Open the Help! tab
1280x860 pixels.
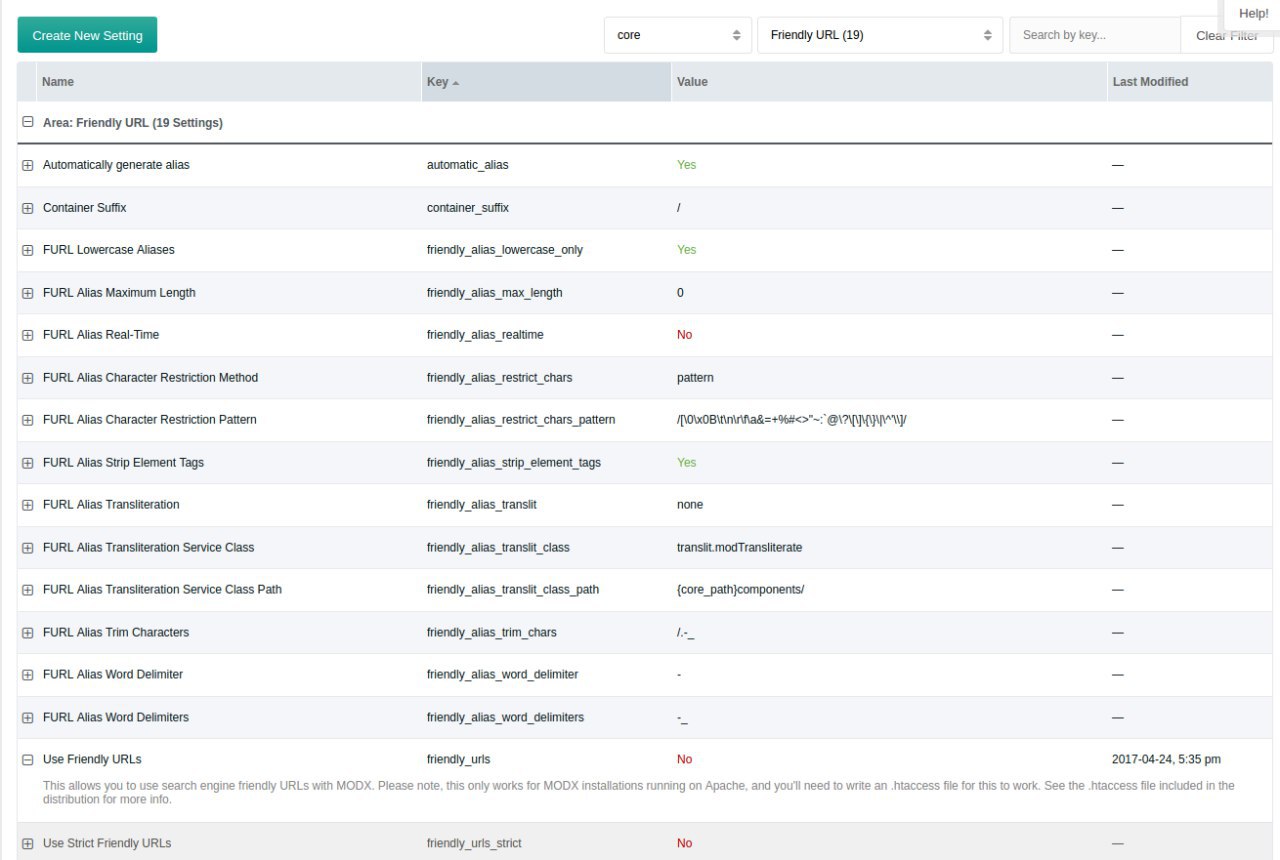coord(1252,14)
